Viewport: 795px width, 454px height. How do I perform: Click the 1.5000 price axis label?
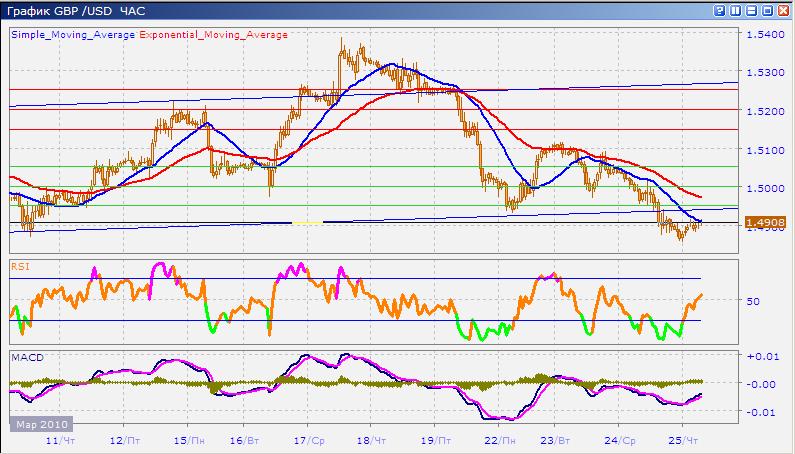pos(765,188)
